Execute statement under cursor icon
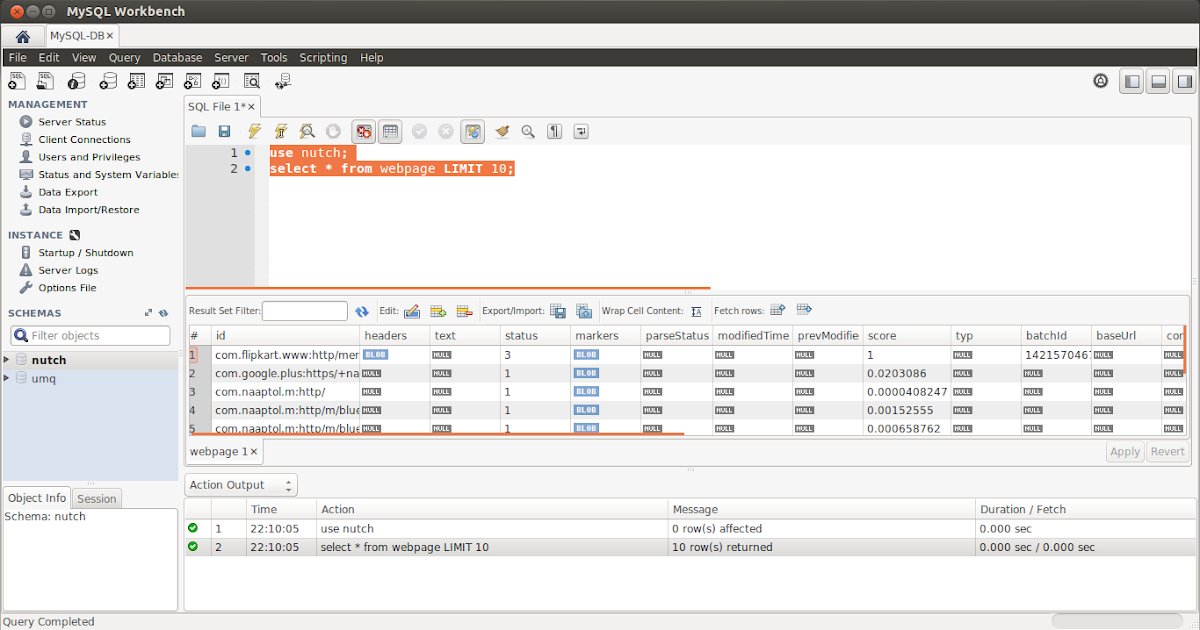The width and height of the screenshot is (1200, 630). coord(281,131)
